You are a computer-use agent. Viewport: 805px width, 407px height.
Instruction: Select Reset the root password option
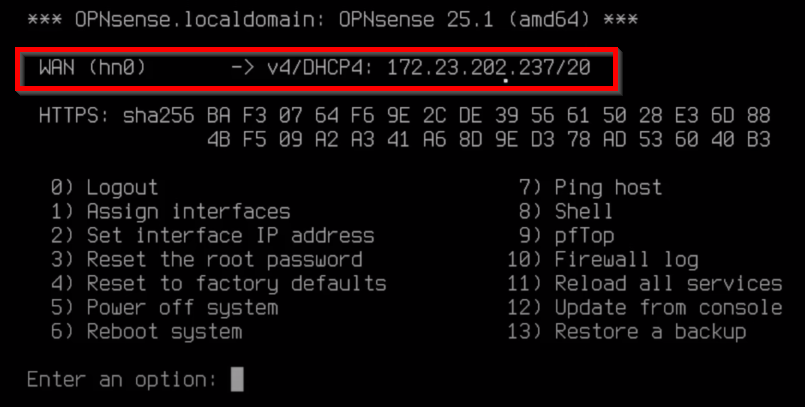point(206,260)
